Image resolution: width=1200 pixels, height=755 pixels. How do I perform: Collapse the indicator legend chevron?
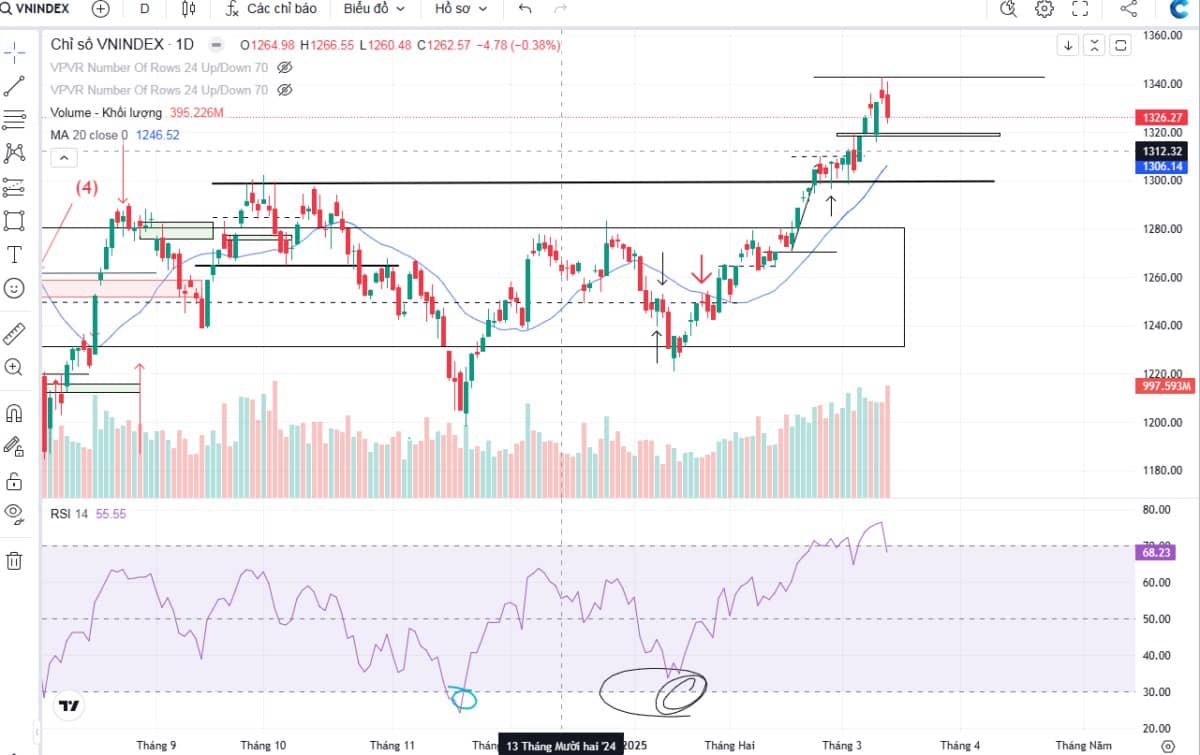pos(63,157)
